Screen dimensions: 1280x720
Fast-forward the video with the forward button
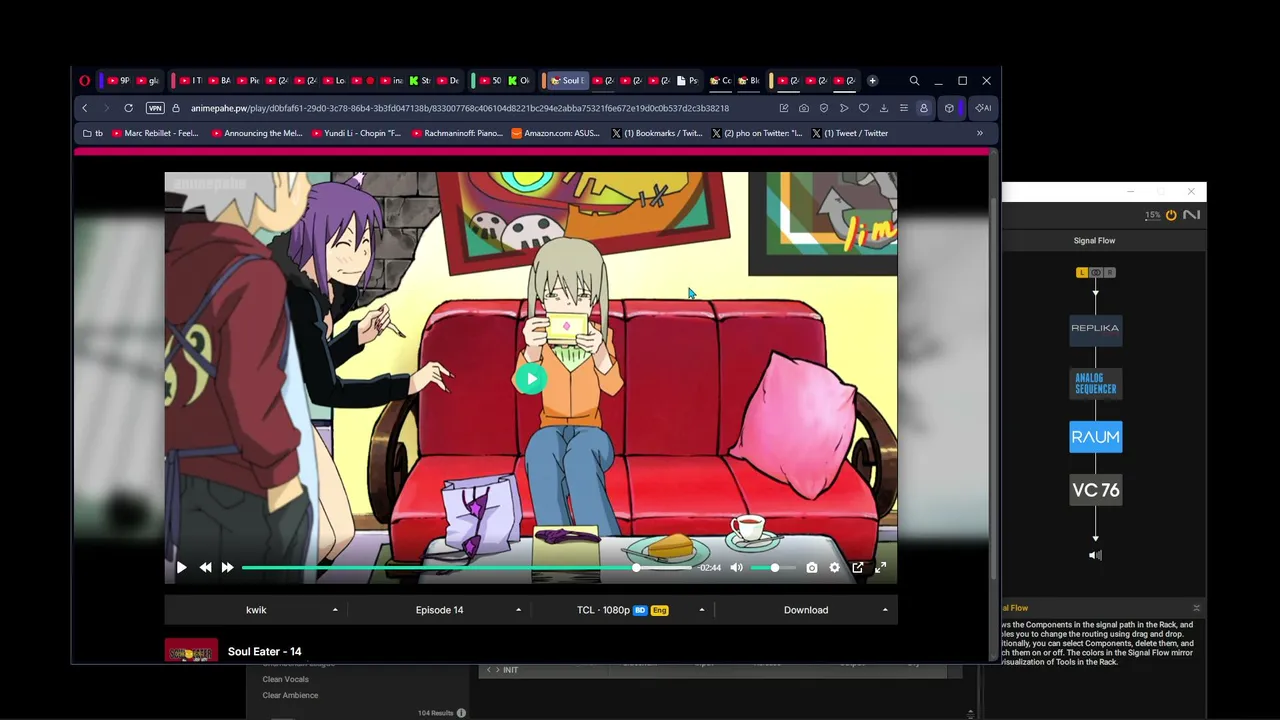coord(228,568)
